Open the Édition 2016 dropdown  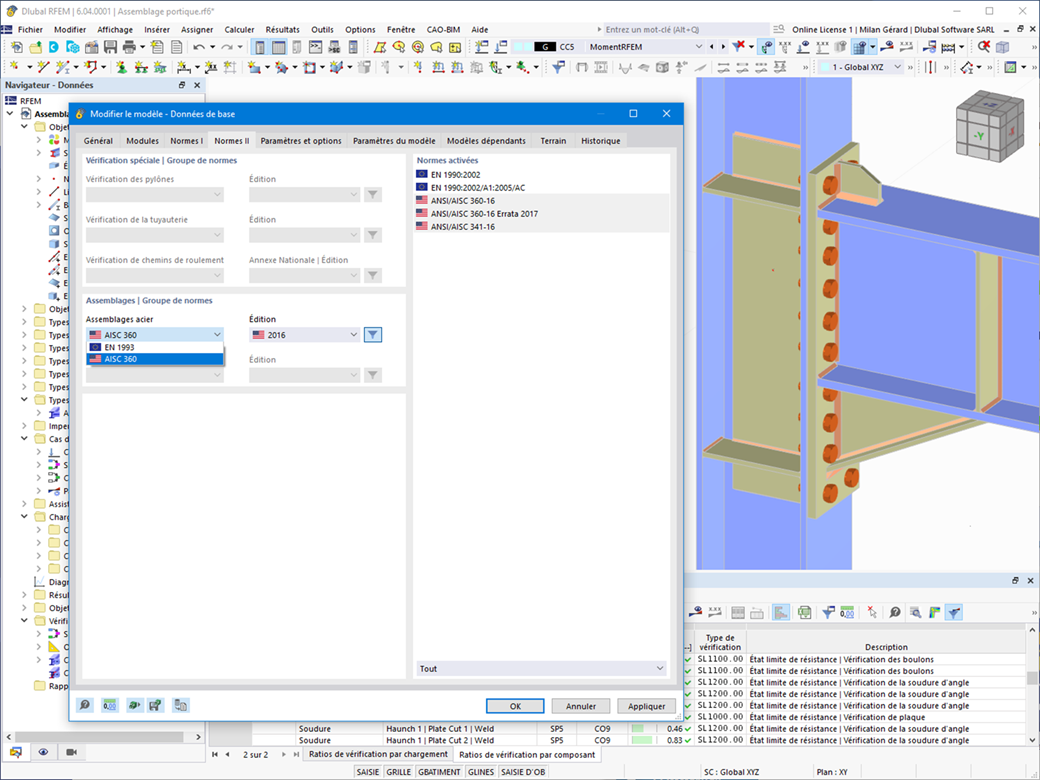304,335
